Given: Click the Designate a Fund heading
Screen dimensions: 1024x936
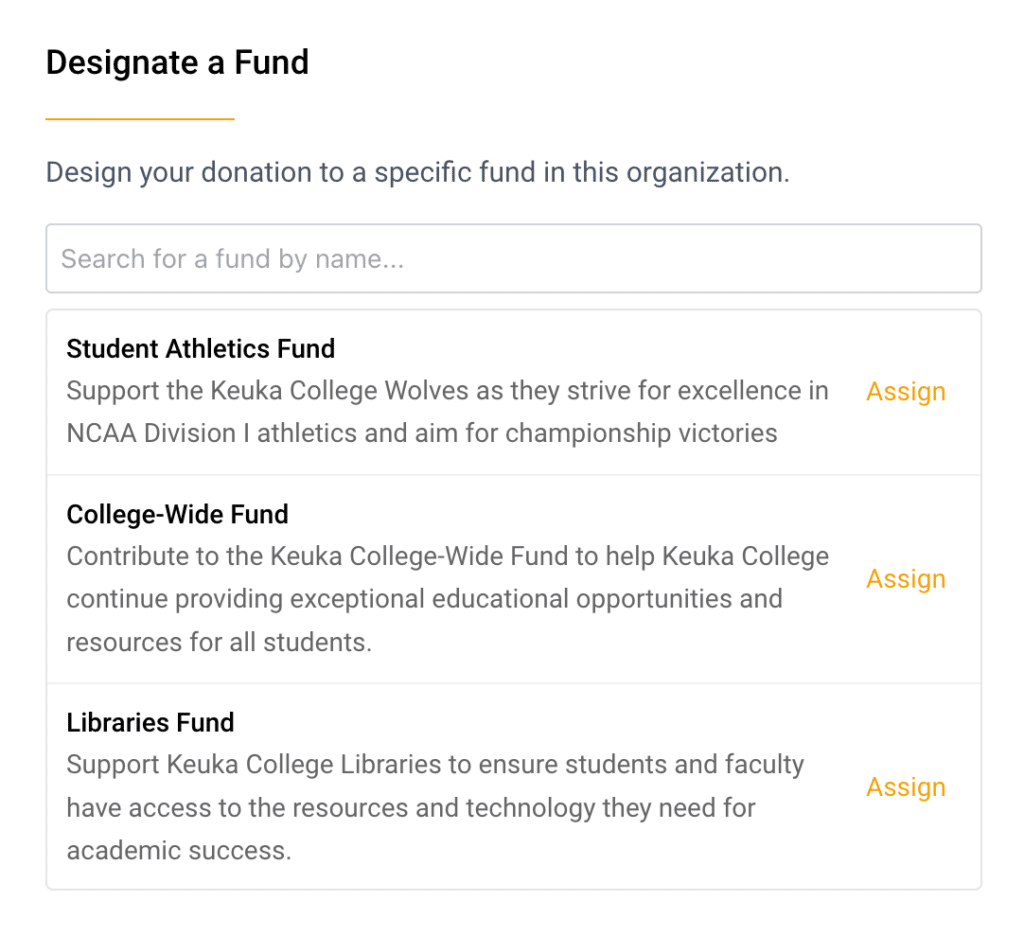Looking at the screenshot, I should click(x=177, y=62).
